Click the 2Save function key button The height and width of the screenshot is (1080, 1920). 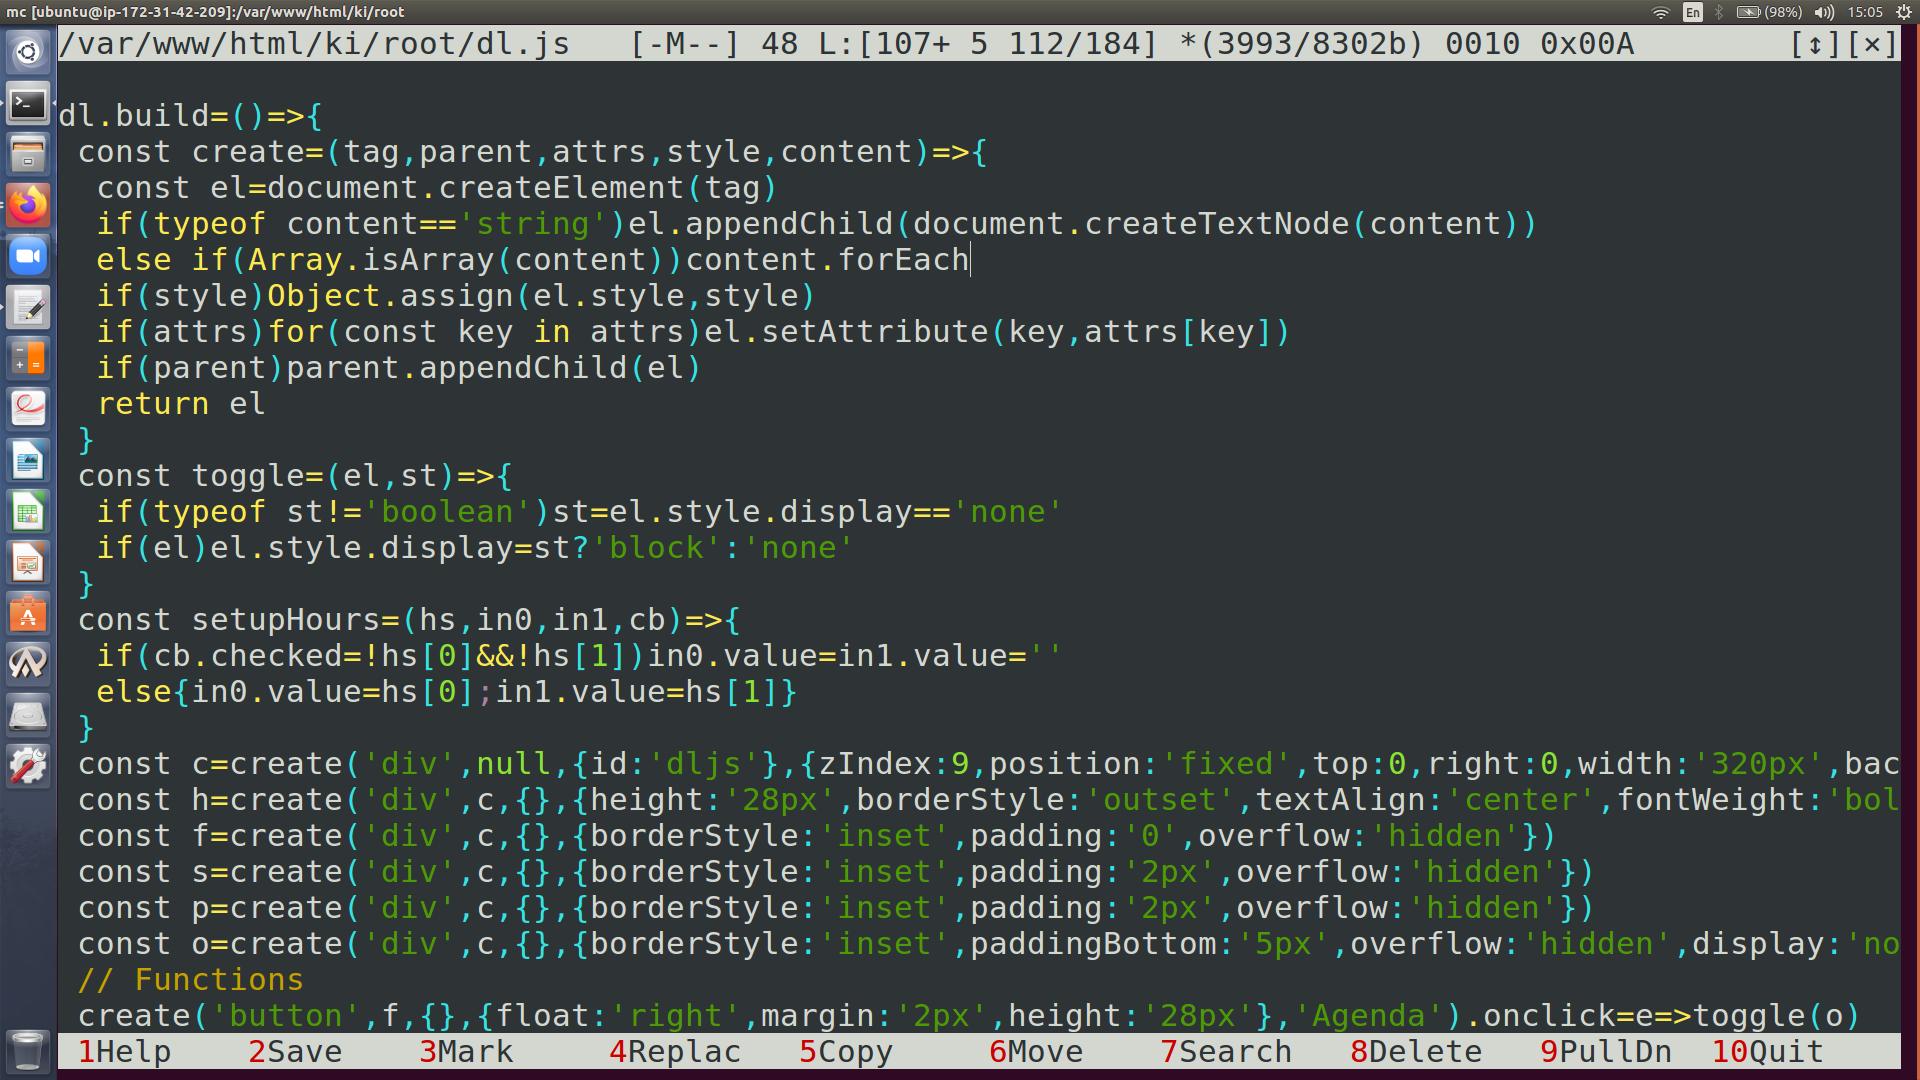[295, 1052]
